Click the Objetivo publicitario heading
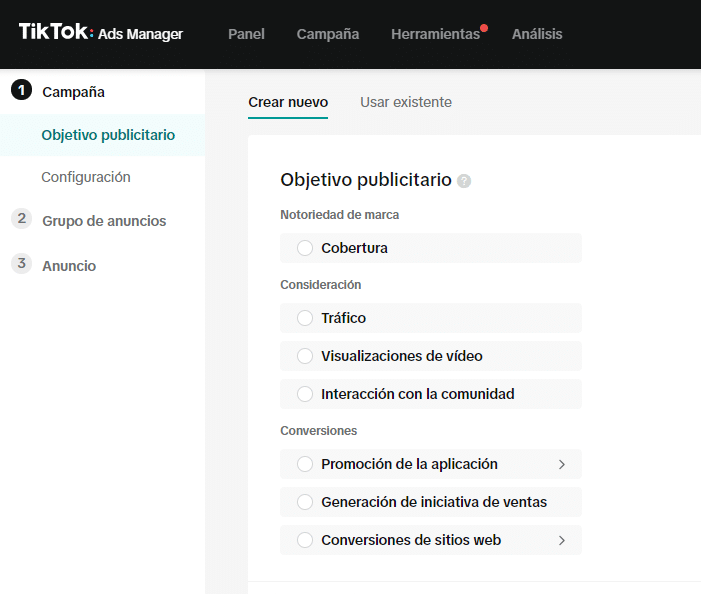Screen dimensions: 701x594 point(366,180)
